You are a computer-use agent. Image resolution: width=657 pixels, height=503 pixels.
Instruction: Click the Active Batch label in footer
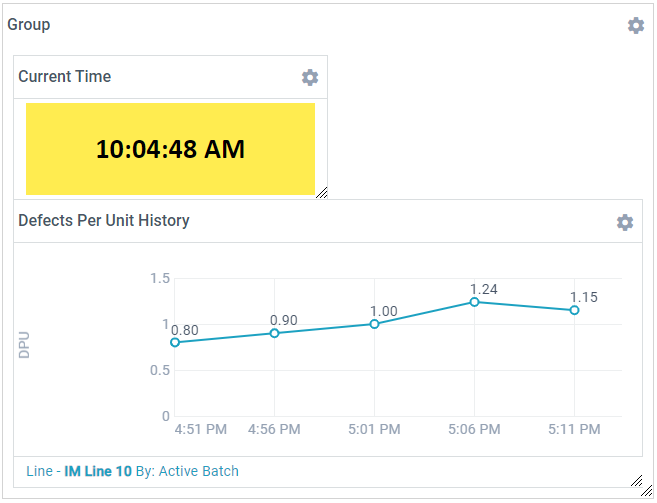tap(198, 471)
